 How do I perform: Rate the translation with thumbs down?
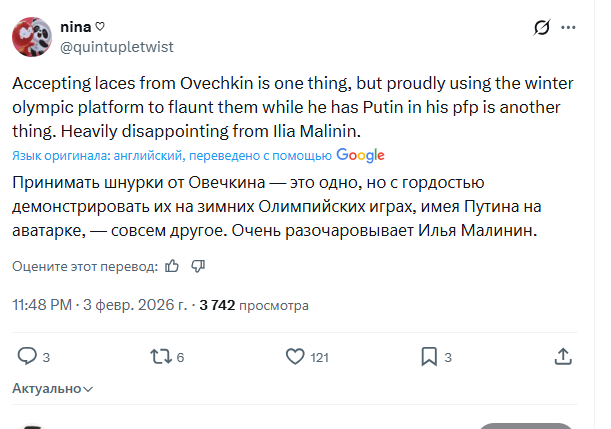click(x=198, y=266)
